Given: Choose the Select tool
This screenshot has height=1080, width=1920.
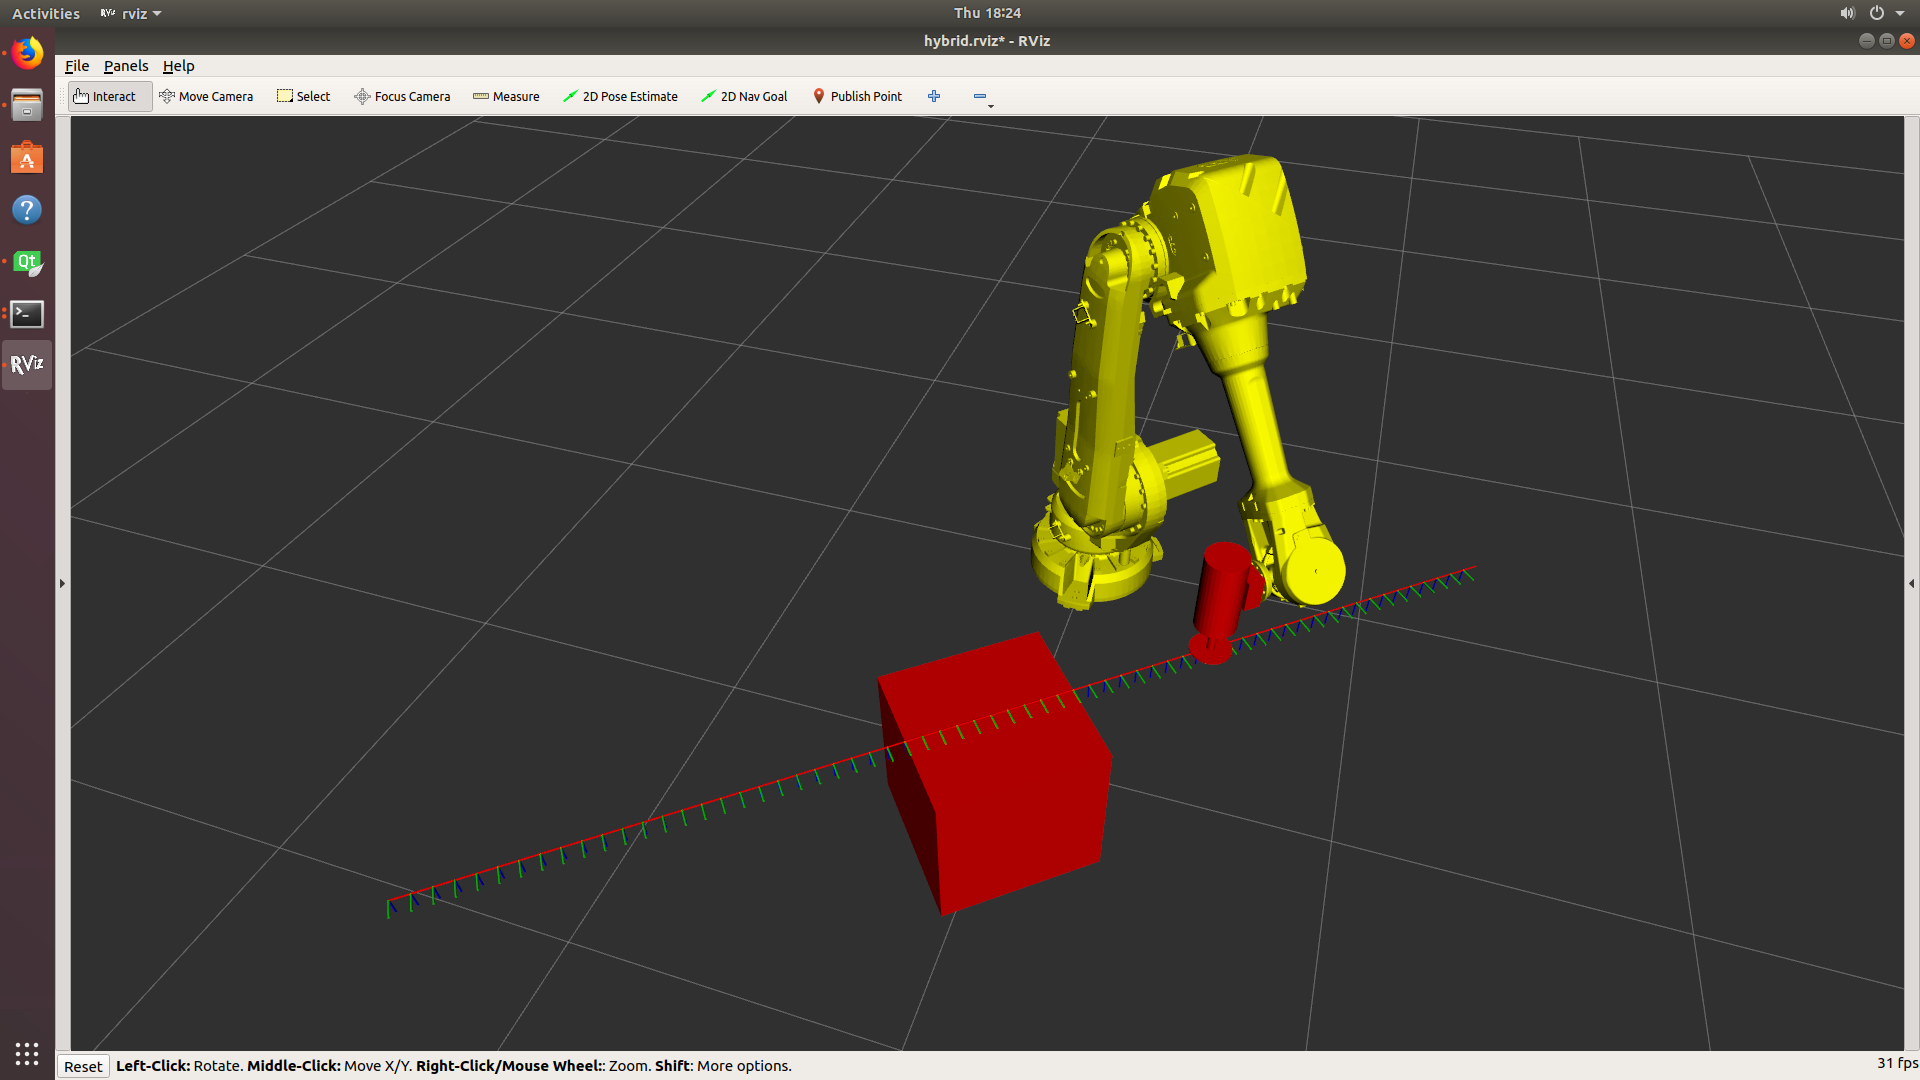Looking at the screenshot, I should (x=303, y=96).
